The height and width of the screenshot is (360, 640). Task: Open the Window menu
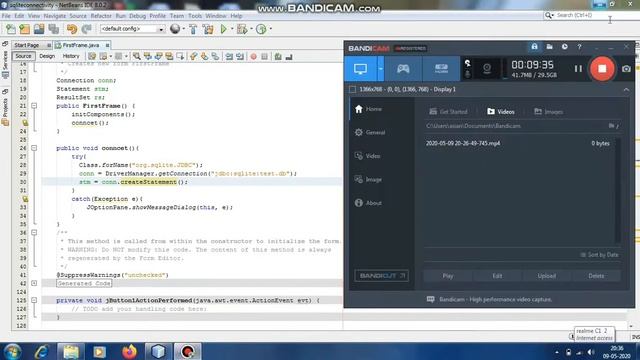(x=216, y=16)
